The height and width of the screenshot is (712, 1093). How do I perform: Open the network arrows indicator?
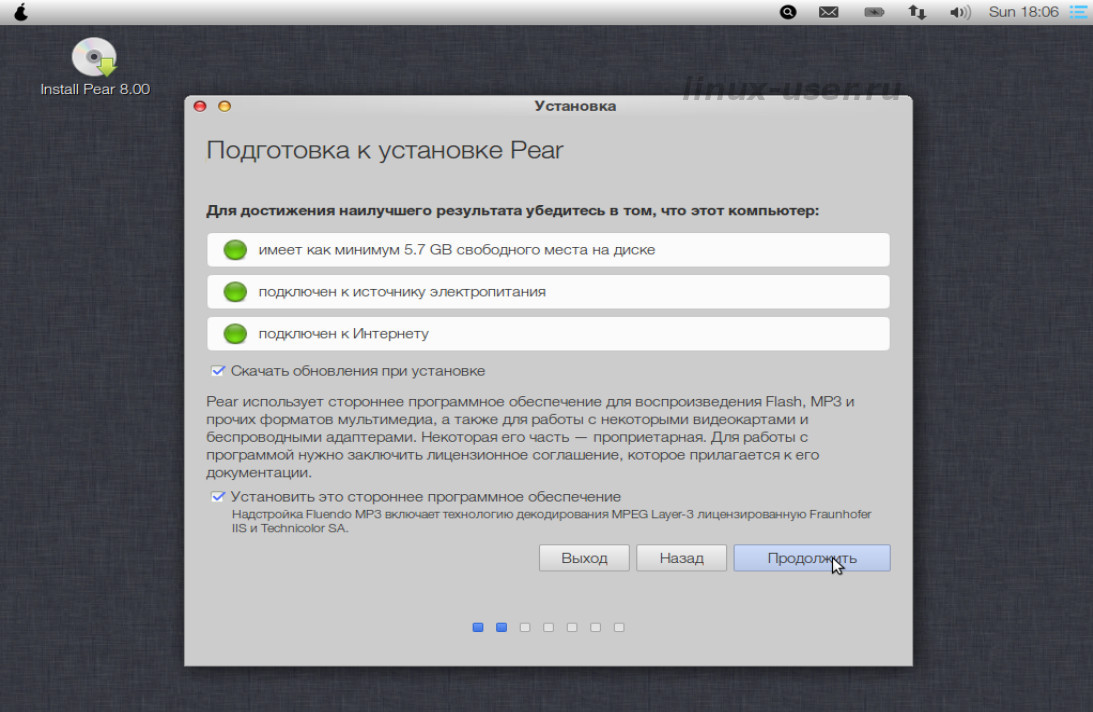[x=917, y=12]
